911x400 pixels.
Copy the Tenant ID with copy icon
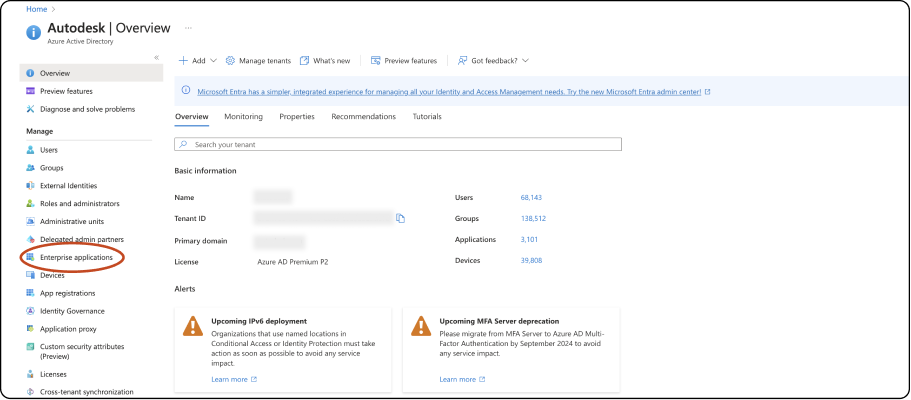[400, 219]
